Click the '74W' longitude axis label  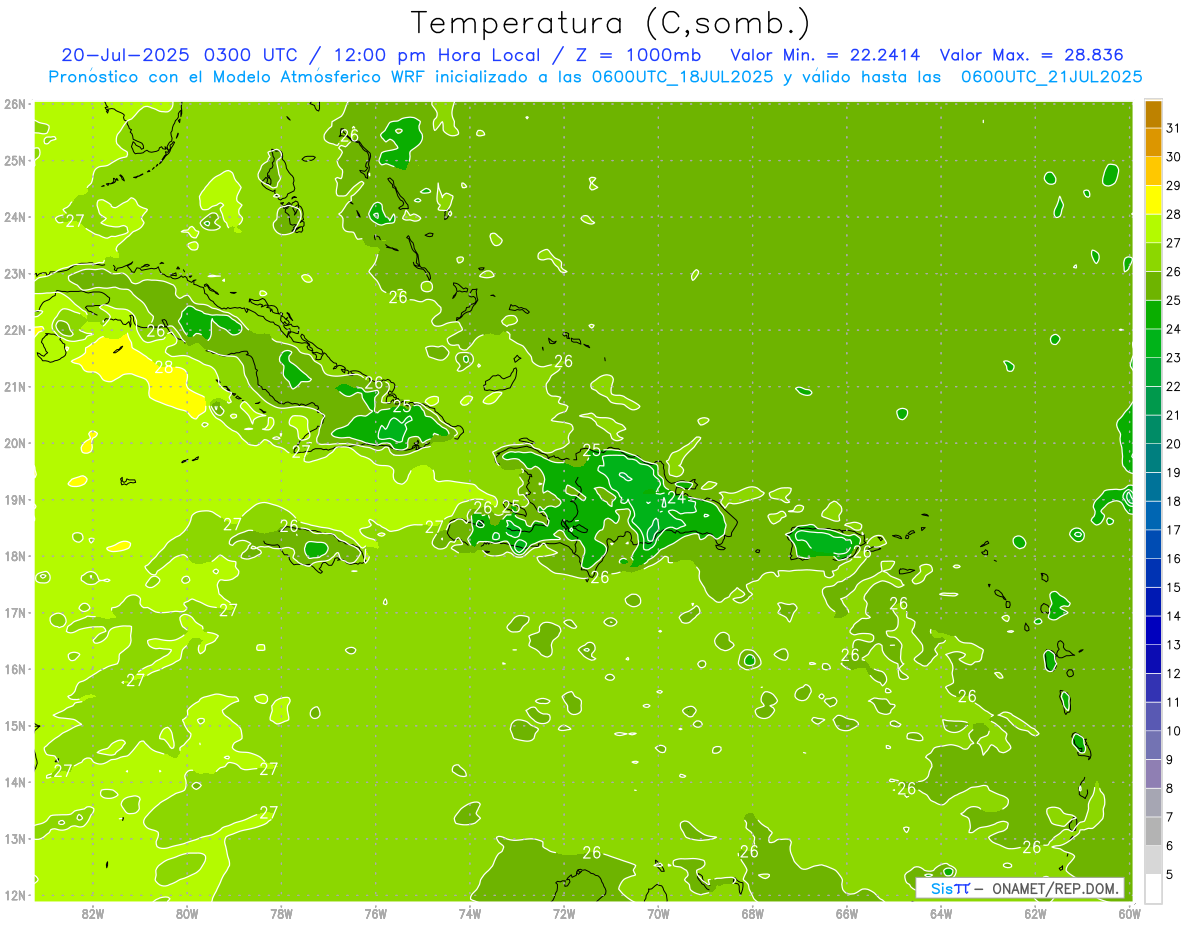(470, 913)
